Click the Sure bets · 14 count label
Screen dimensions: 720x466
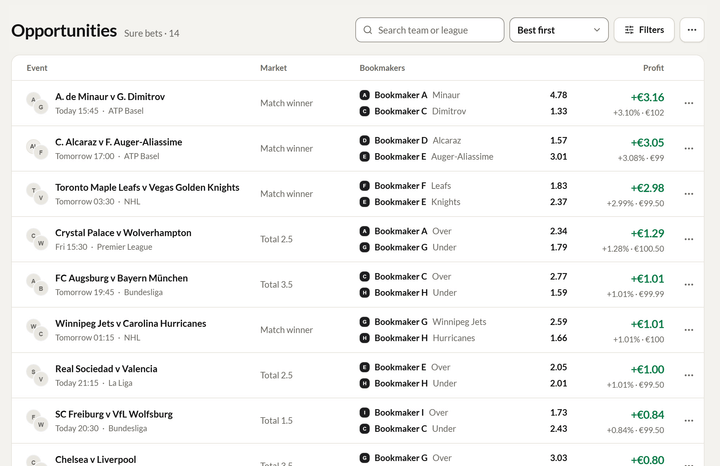coord(152,34)
